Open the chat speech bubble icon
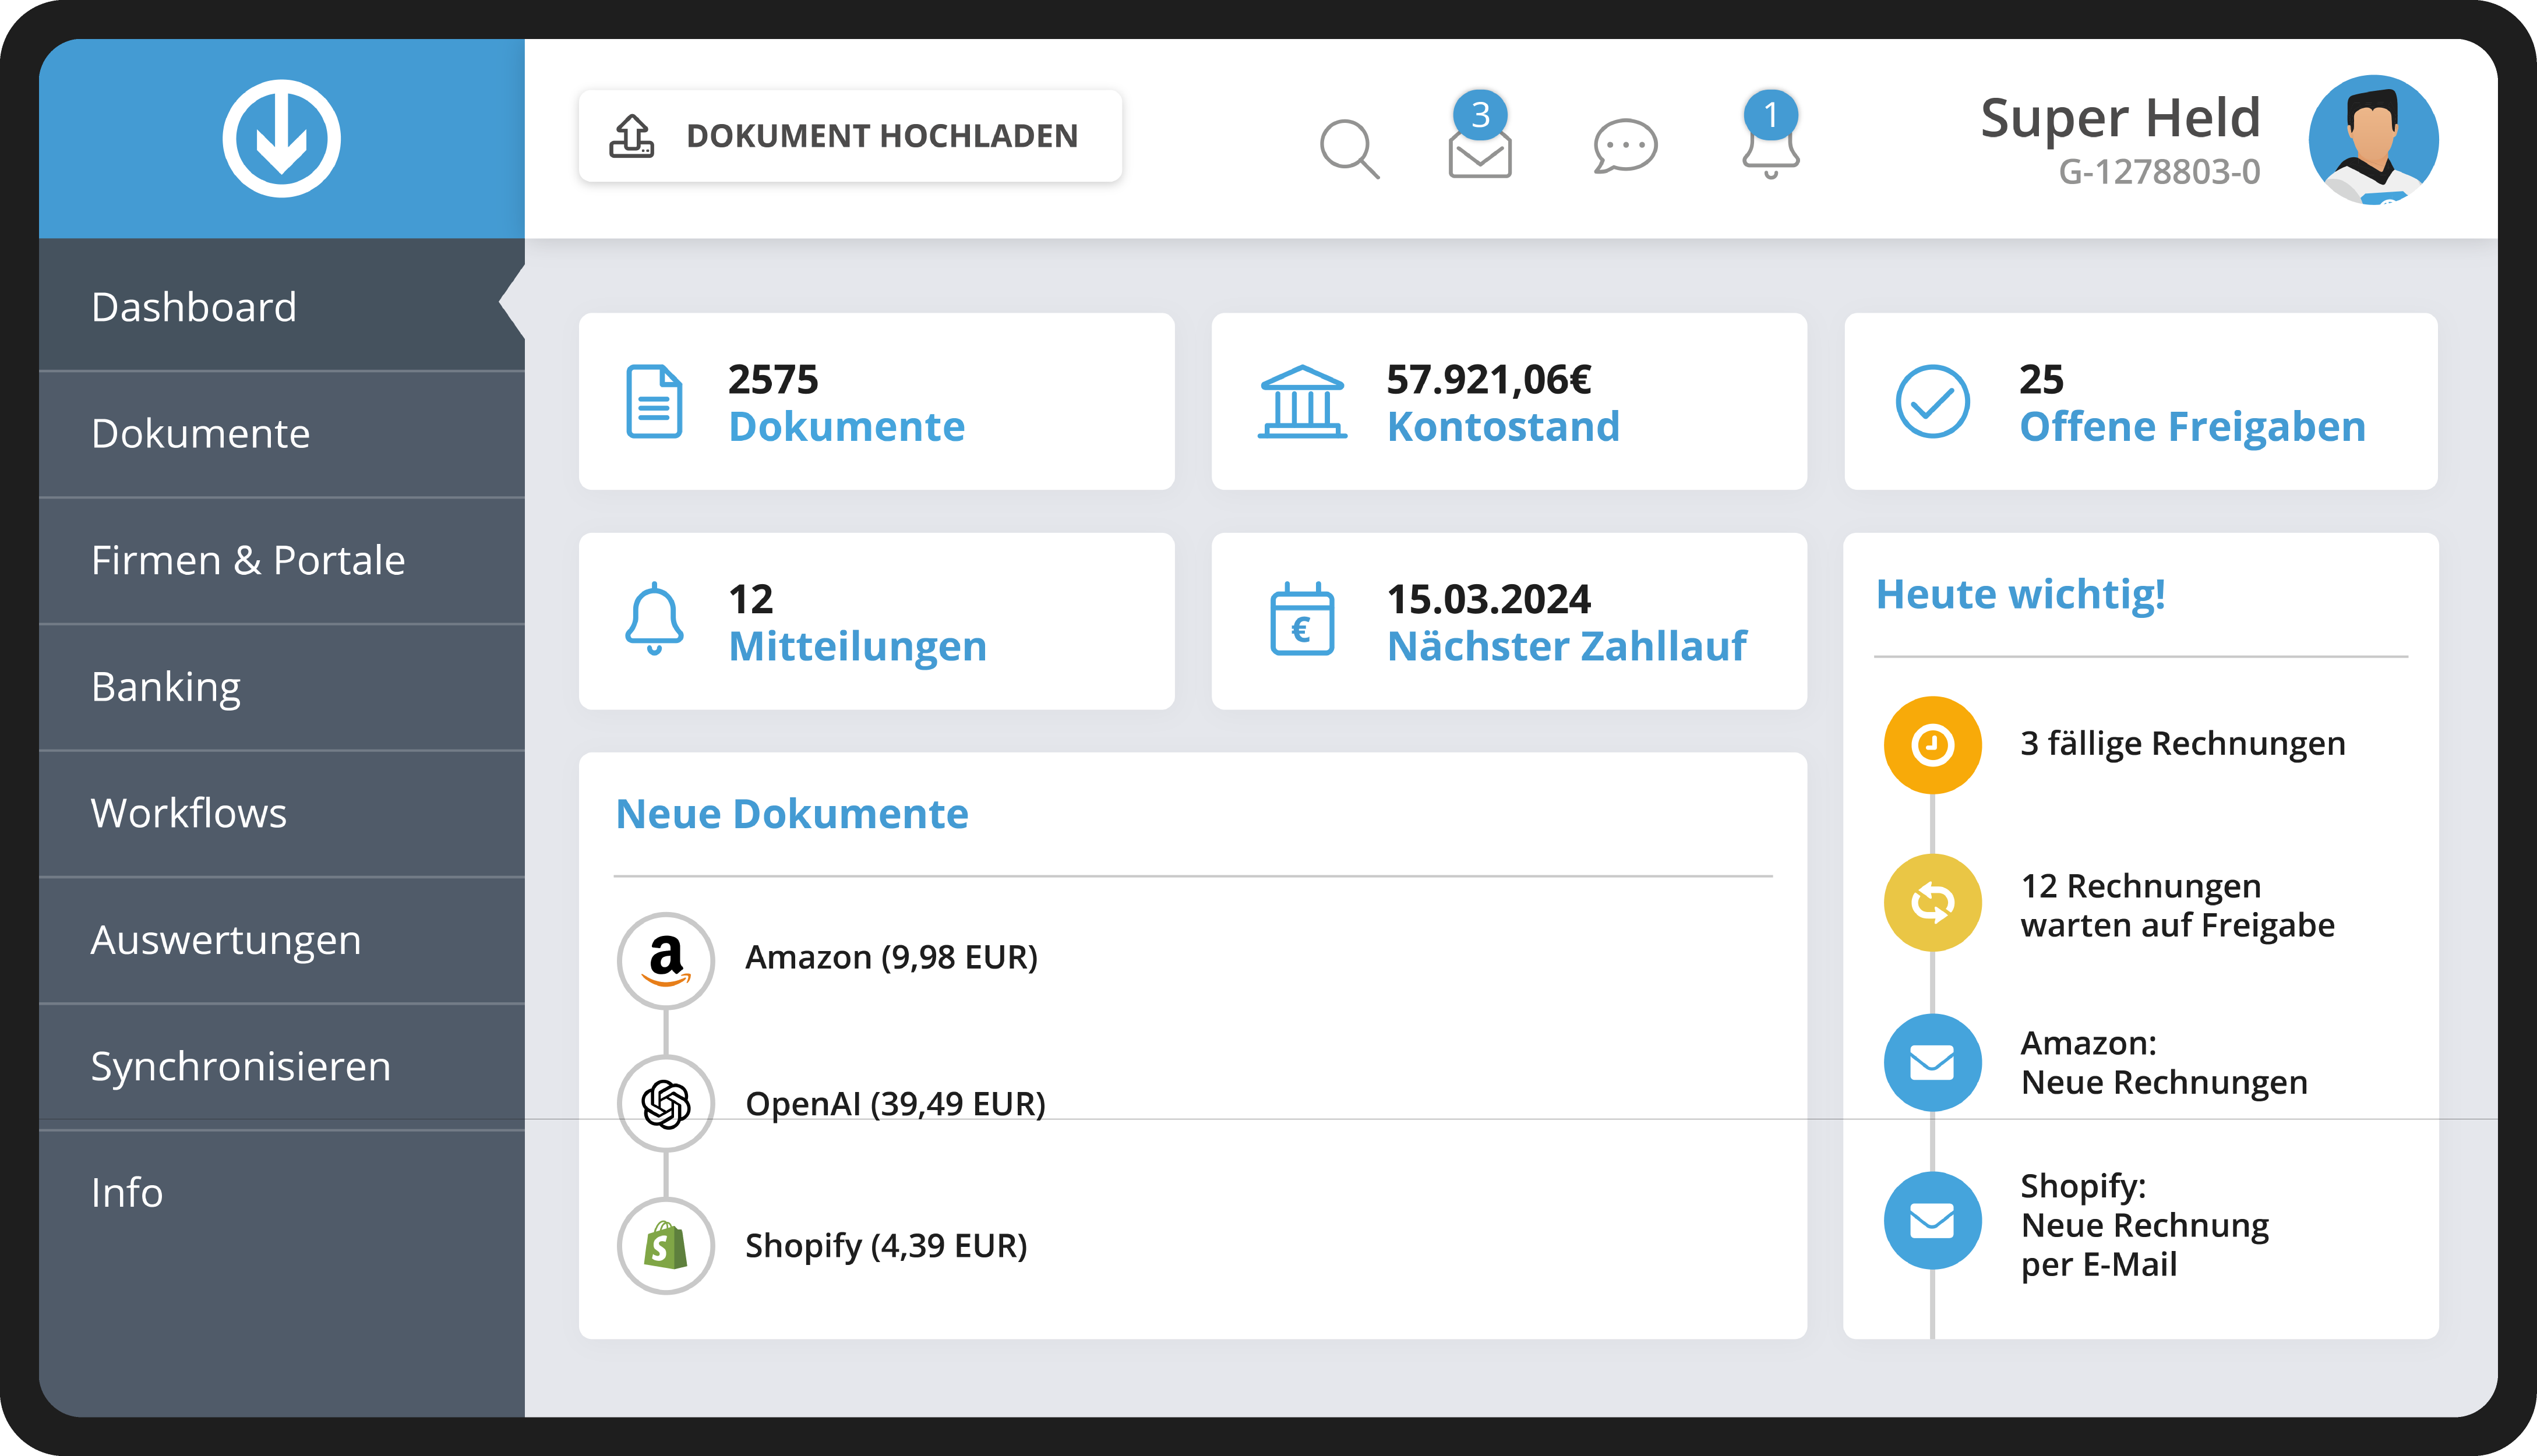Viewport: 2537px width, 1456px height. click(x=1625, y=147)
